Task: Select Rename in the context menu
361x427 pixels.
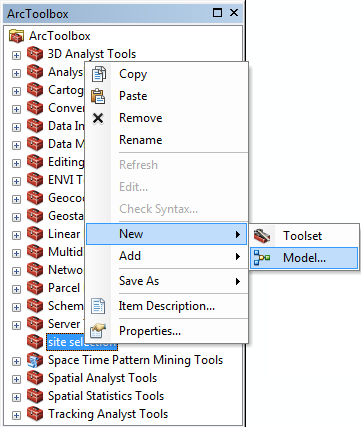Action: tap(167, 140)
